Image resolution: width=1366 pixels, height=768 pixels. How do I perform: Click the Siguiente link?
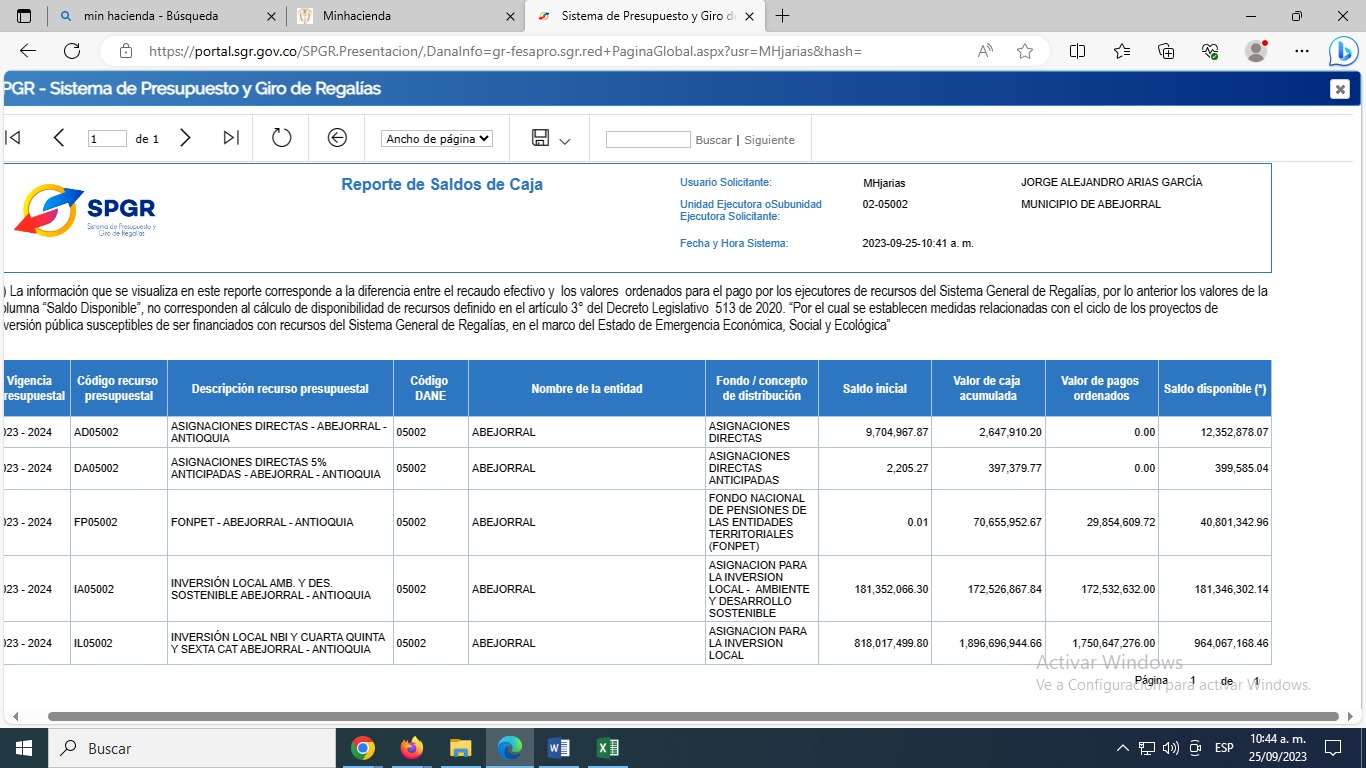(x=769, y=140)
